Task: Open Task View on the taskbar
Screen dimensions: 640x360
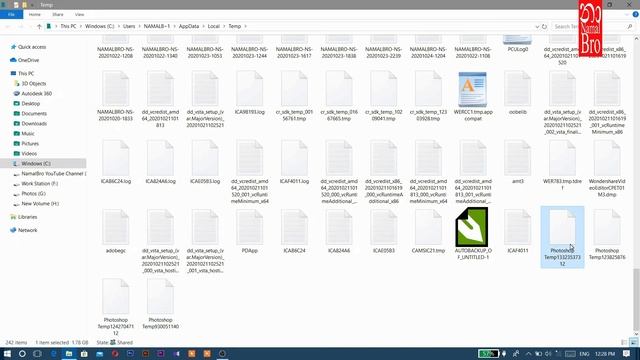Action: tap(37, 353)
